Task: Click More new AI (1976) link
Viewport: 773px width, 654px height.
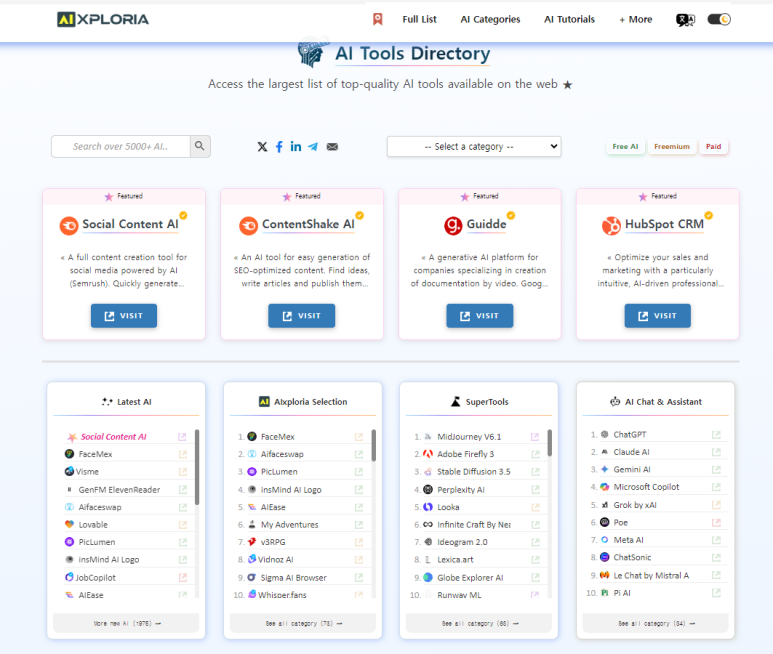Action: 126,623
